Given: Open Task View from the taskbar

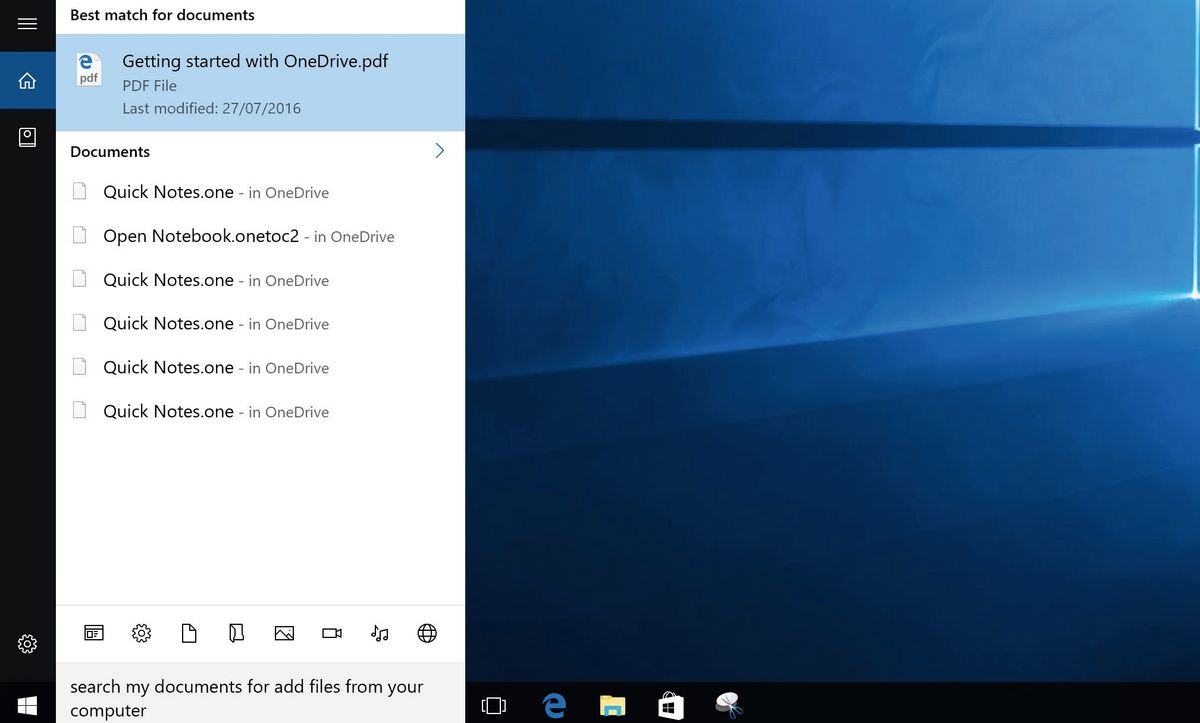Looking at the screenshot, I should [493, 704].
